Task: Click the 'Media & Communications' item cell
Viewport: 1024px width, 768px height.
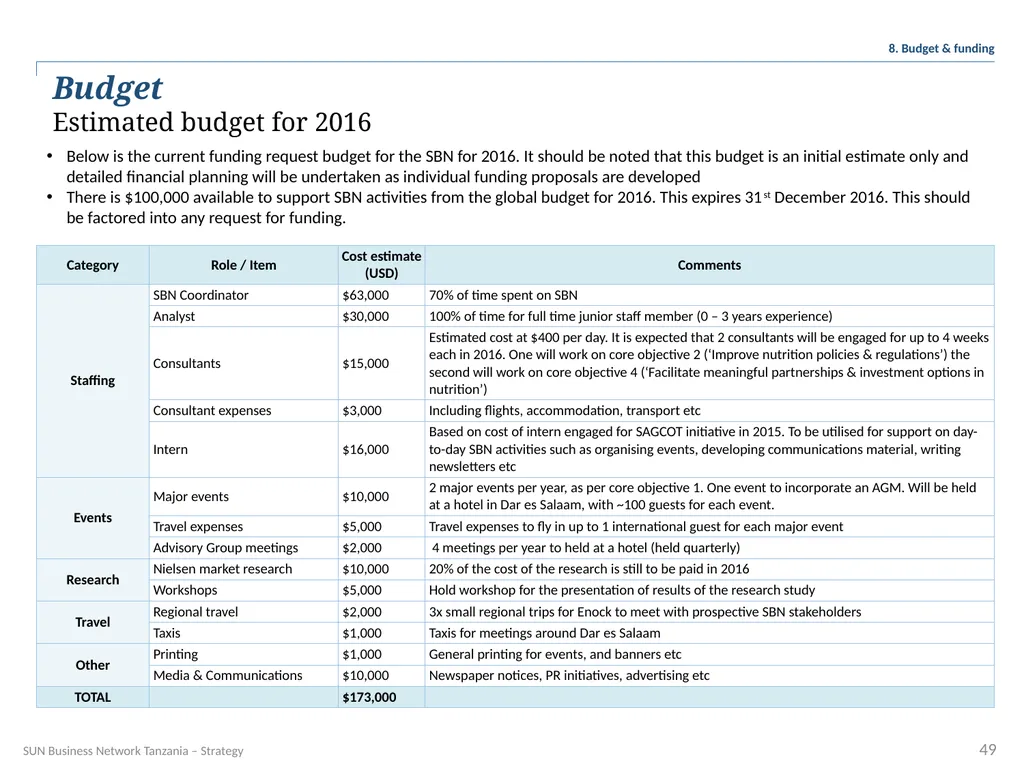Action: tap(244, 676)
